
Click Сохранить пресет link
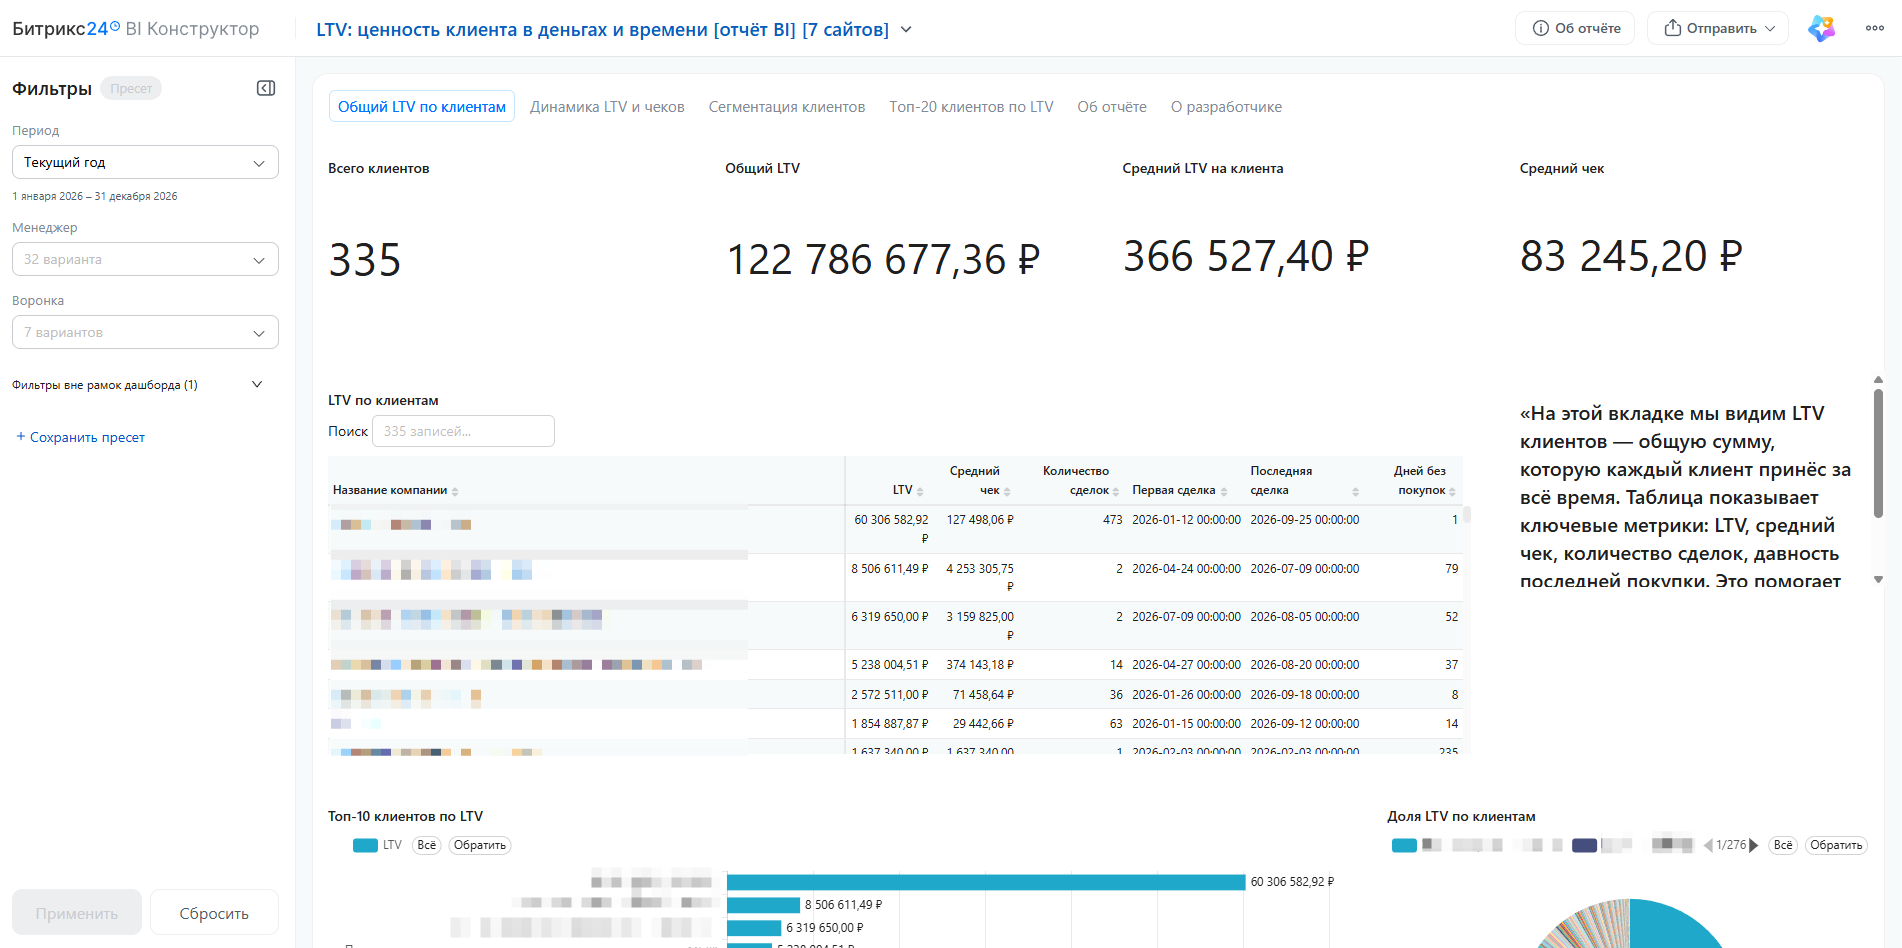tap(80, 437)
